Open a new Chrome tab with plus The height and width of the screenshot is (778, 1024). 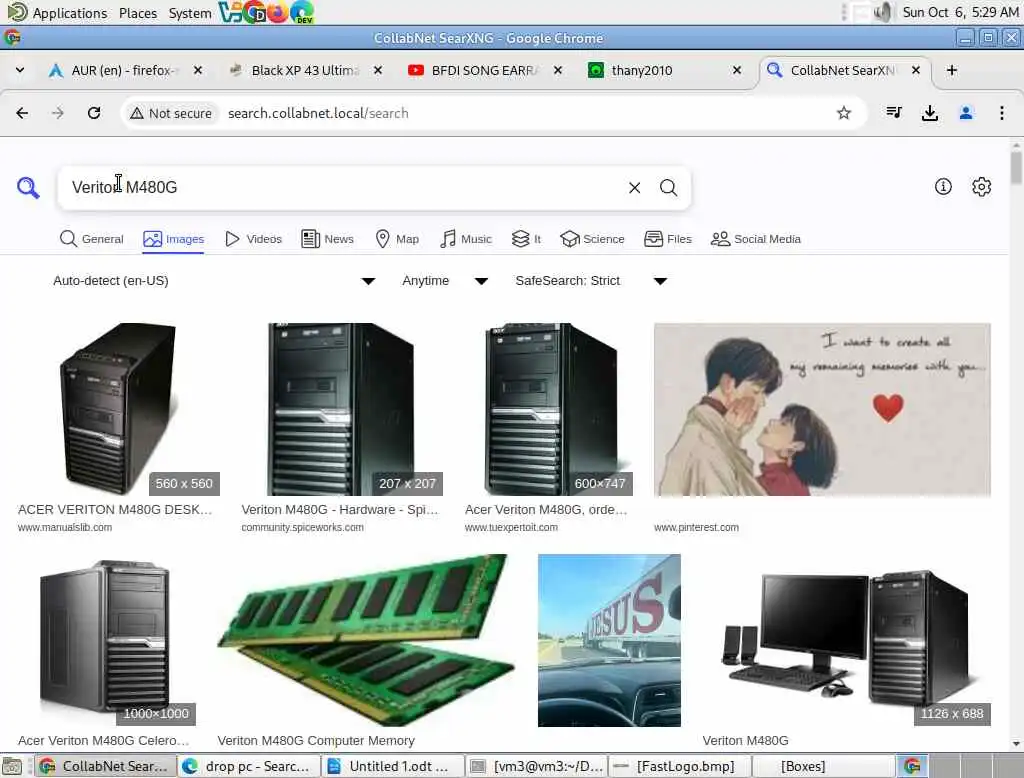952,70
